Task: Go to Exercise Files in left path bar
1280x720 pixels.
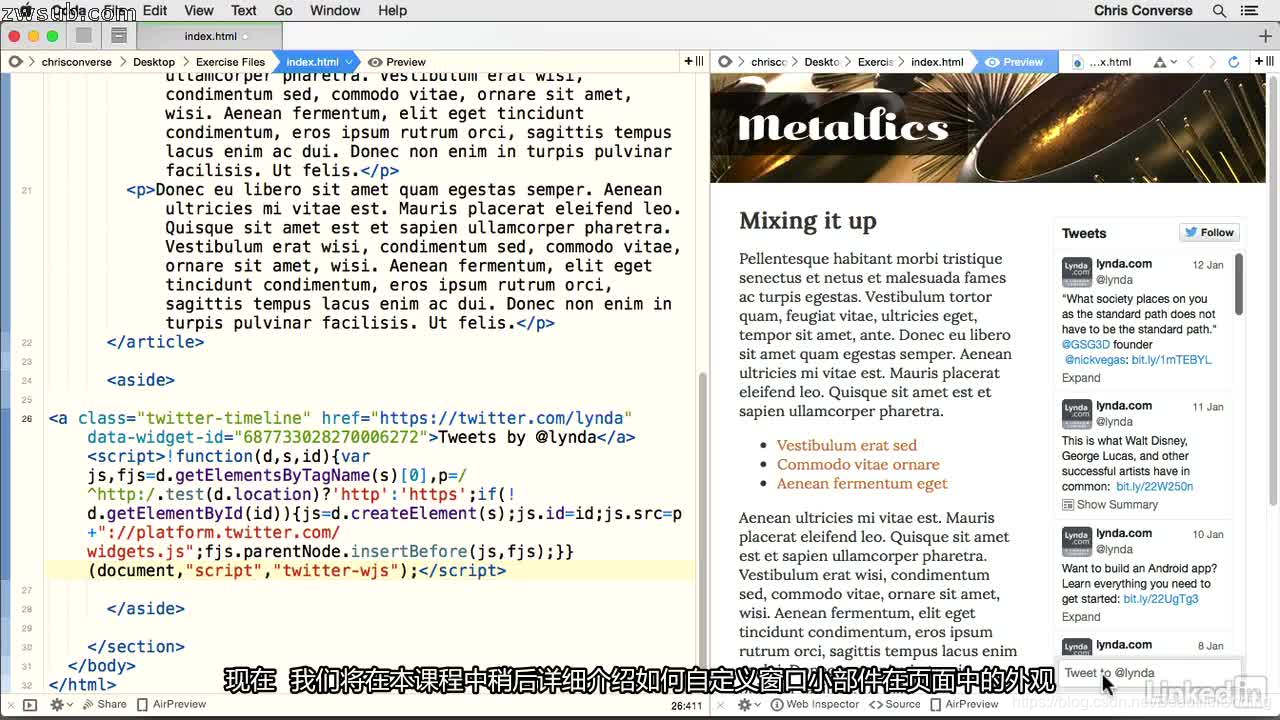Action: coord(230,62)
